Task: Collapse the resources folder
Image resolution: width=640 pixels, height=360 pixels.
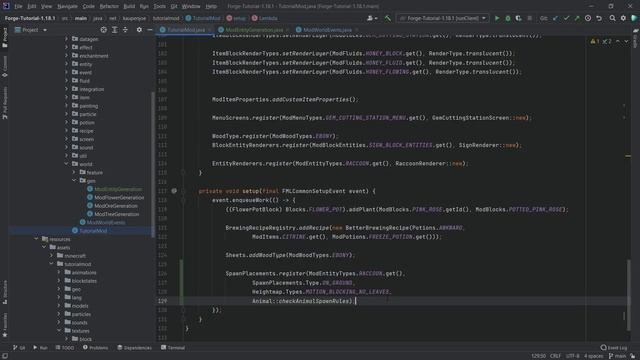Action: [x=36, y=239]
